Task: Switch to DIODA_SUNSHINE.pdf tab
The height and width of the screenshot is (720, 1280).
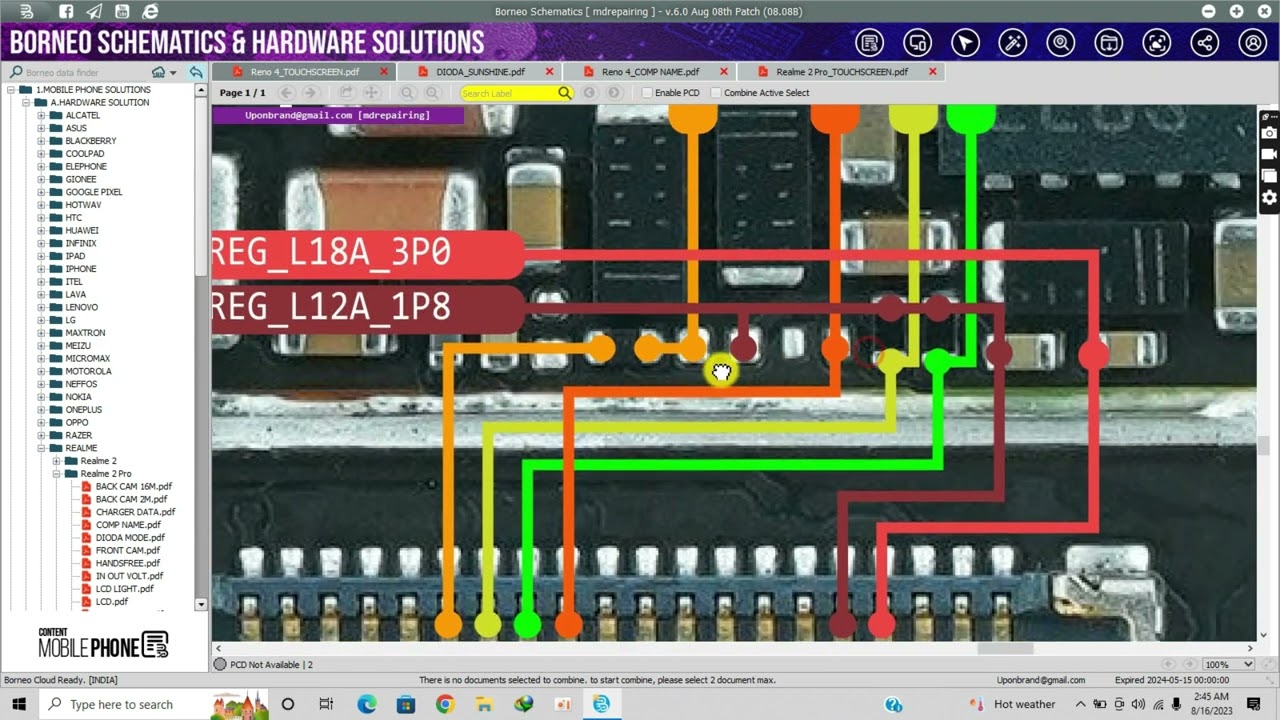Action: pos(481,72)
